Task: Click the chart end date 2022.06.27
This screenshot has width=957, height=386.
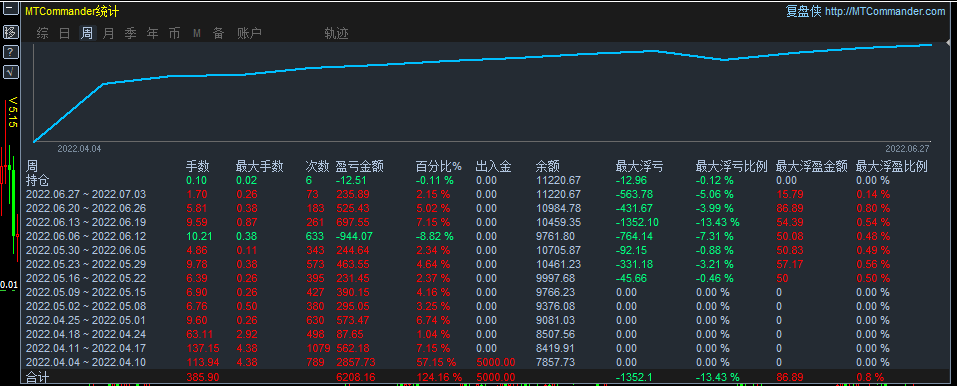Action: point(908,148)
